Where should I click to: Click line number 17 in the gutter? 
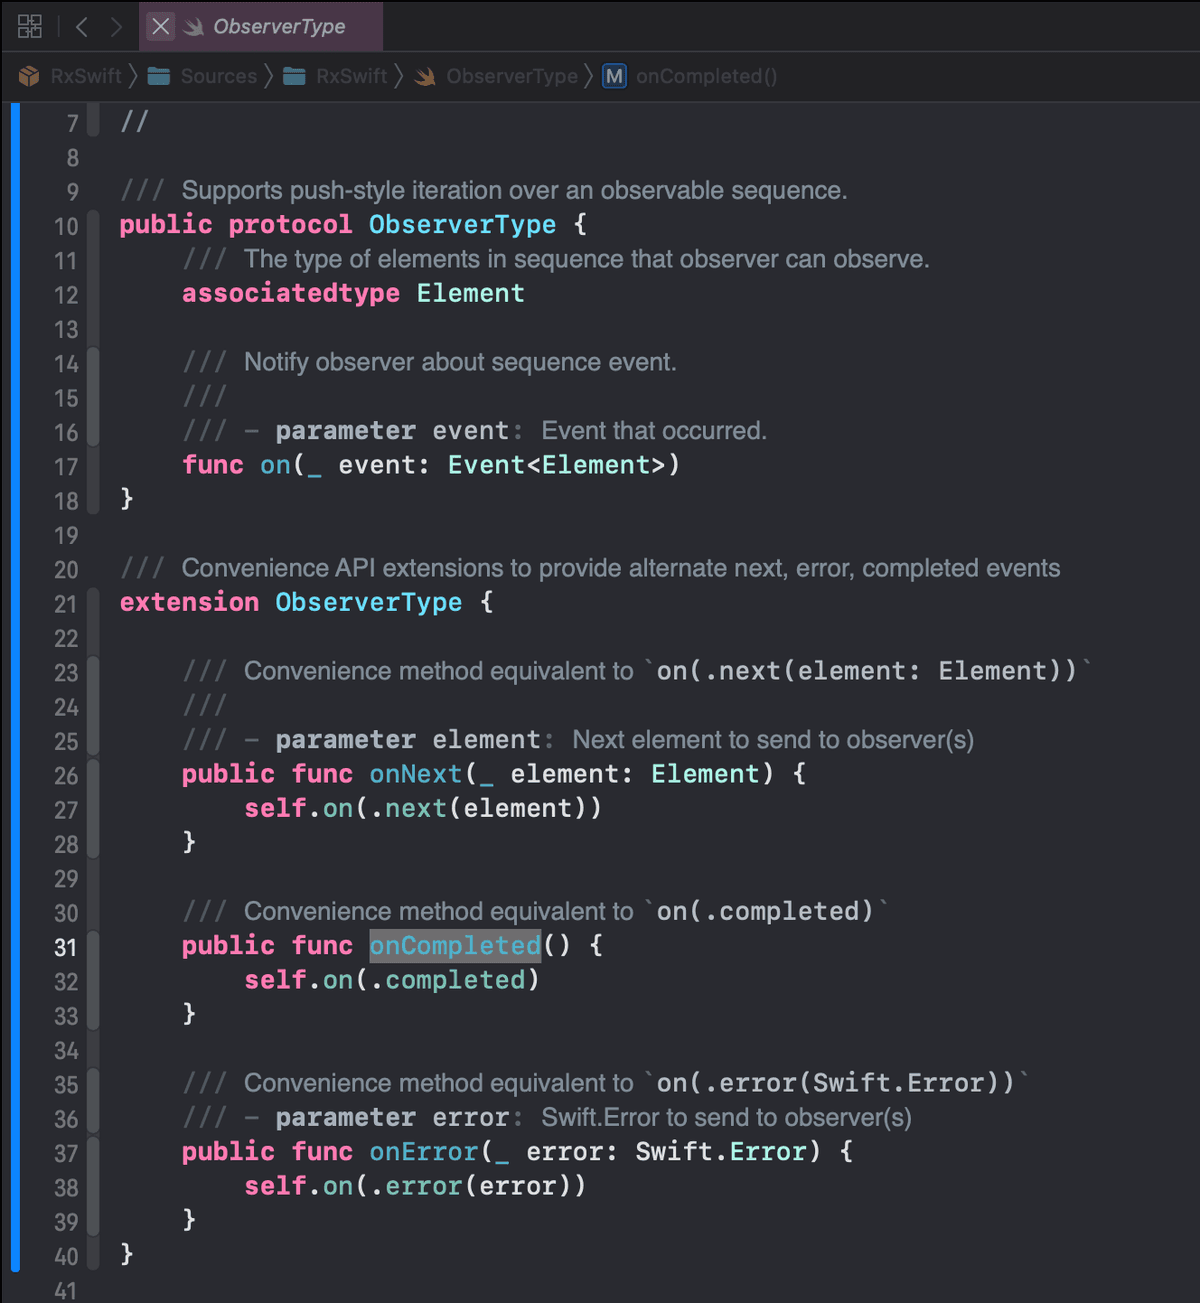pyautogui.click(x=66, y=467)
